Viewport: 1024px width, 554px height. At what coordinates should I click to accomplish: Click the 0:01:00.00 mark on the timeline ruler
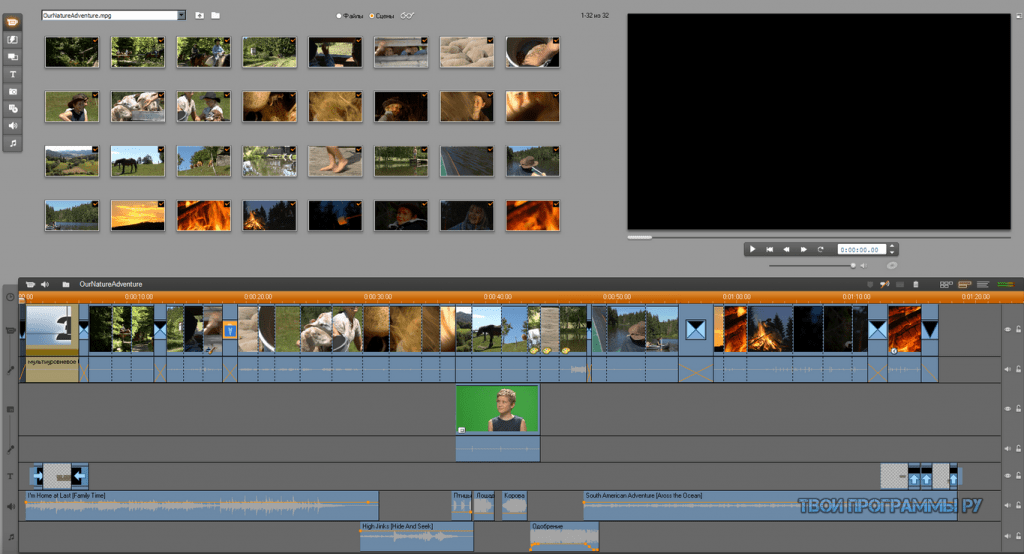pyautogui.click(x=737, y=297)
